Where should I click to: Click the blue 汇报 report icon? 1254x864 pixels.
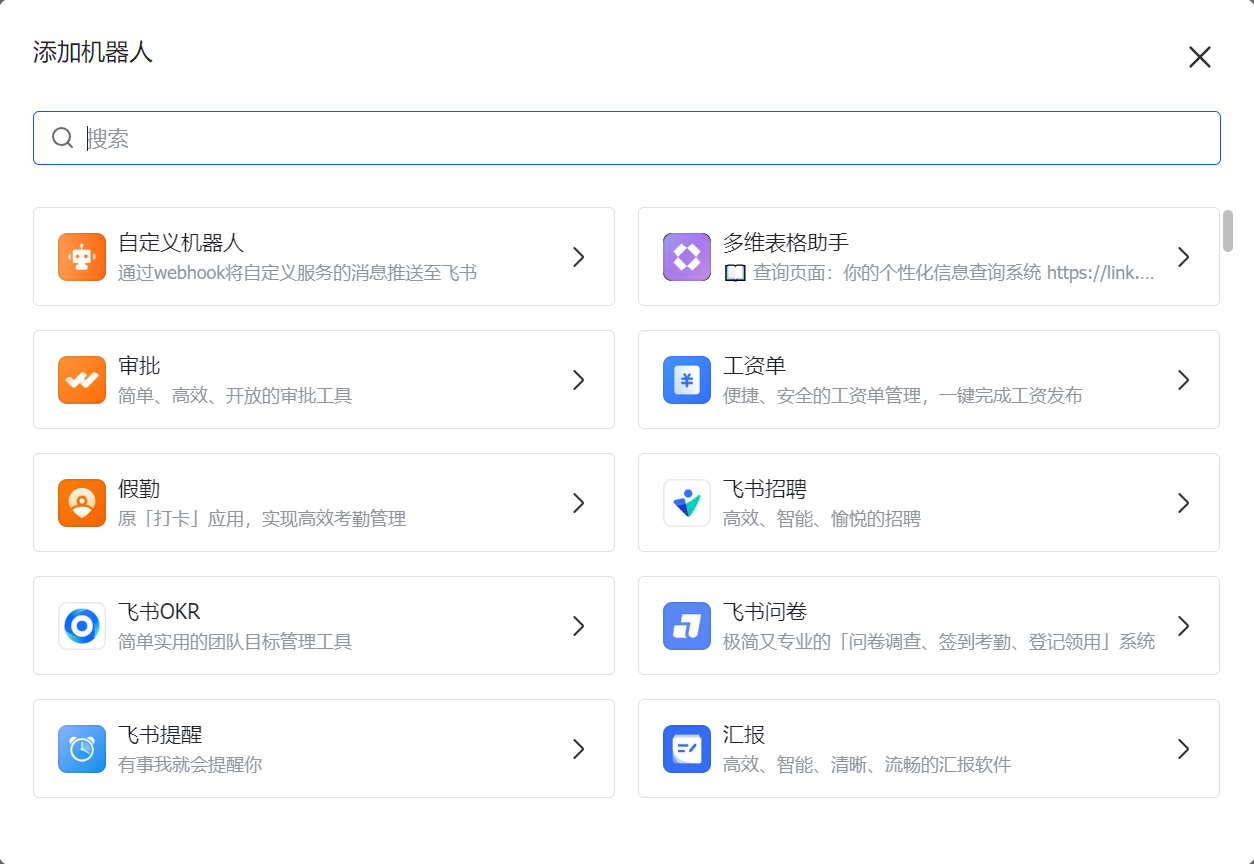pyautogui.click(x=687, y=749)
